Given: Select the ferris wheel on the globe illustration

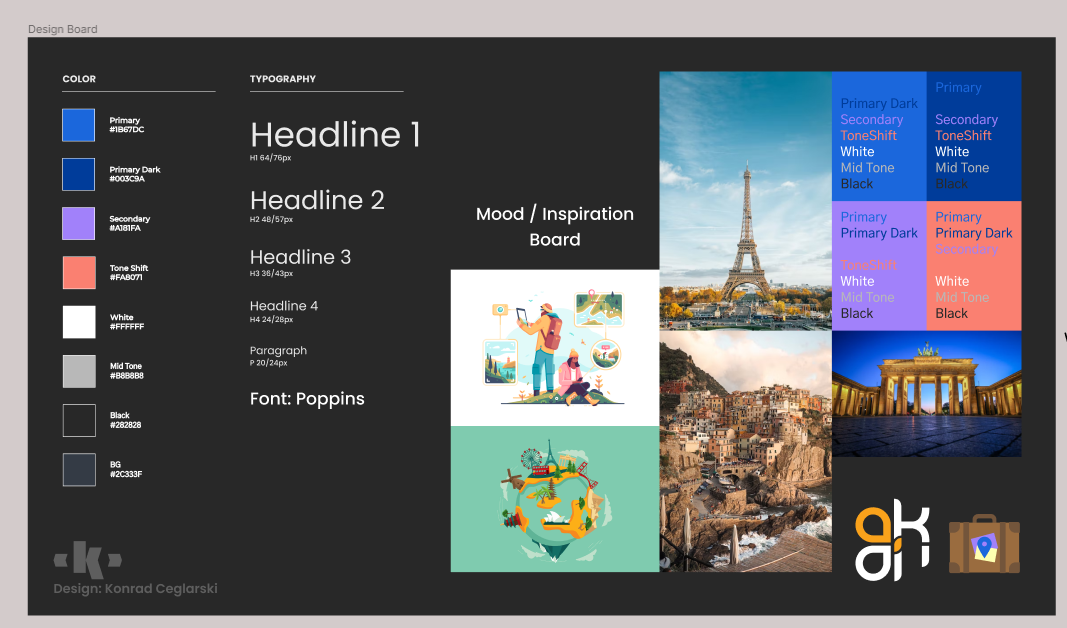Looking at the screenshot, I should coord(531,458).
